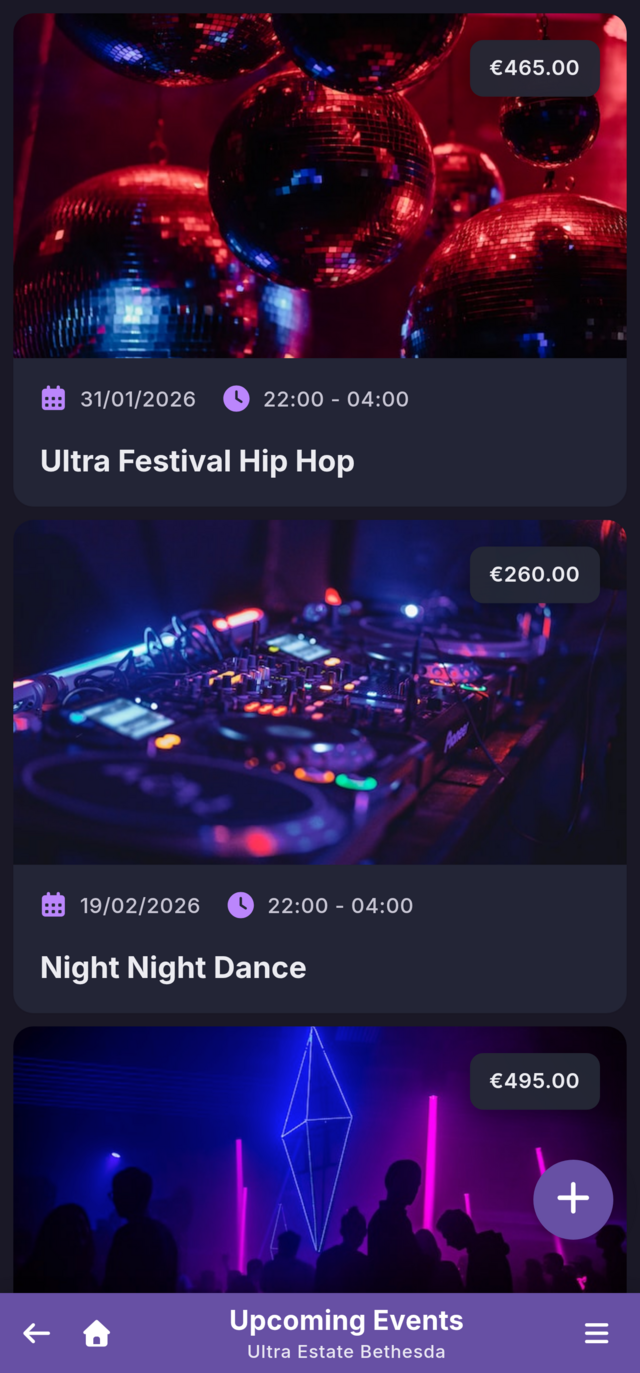Screen dimensions: 640x1373
Task: Open the navigation menu at bottom right
Action: coord(596,1333)
